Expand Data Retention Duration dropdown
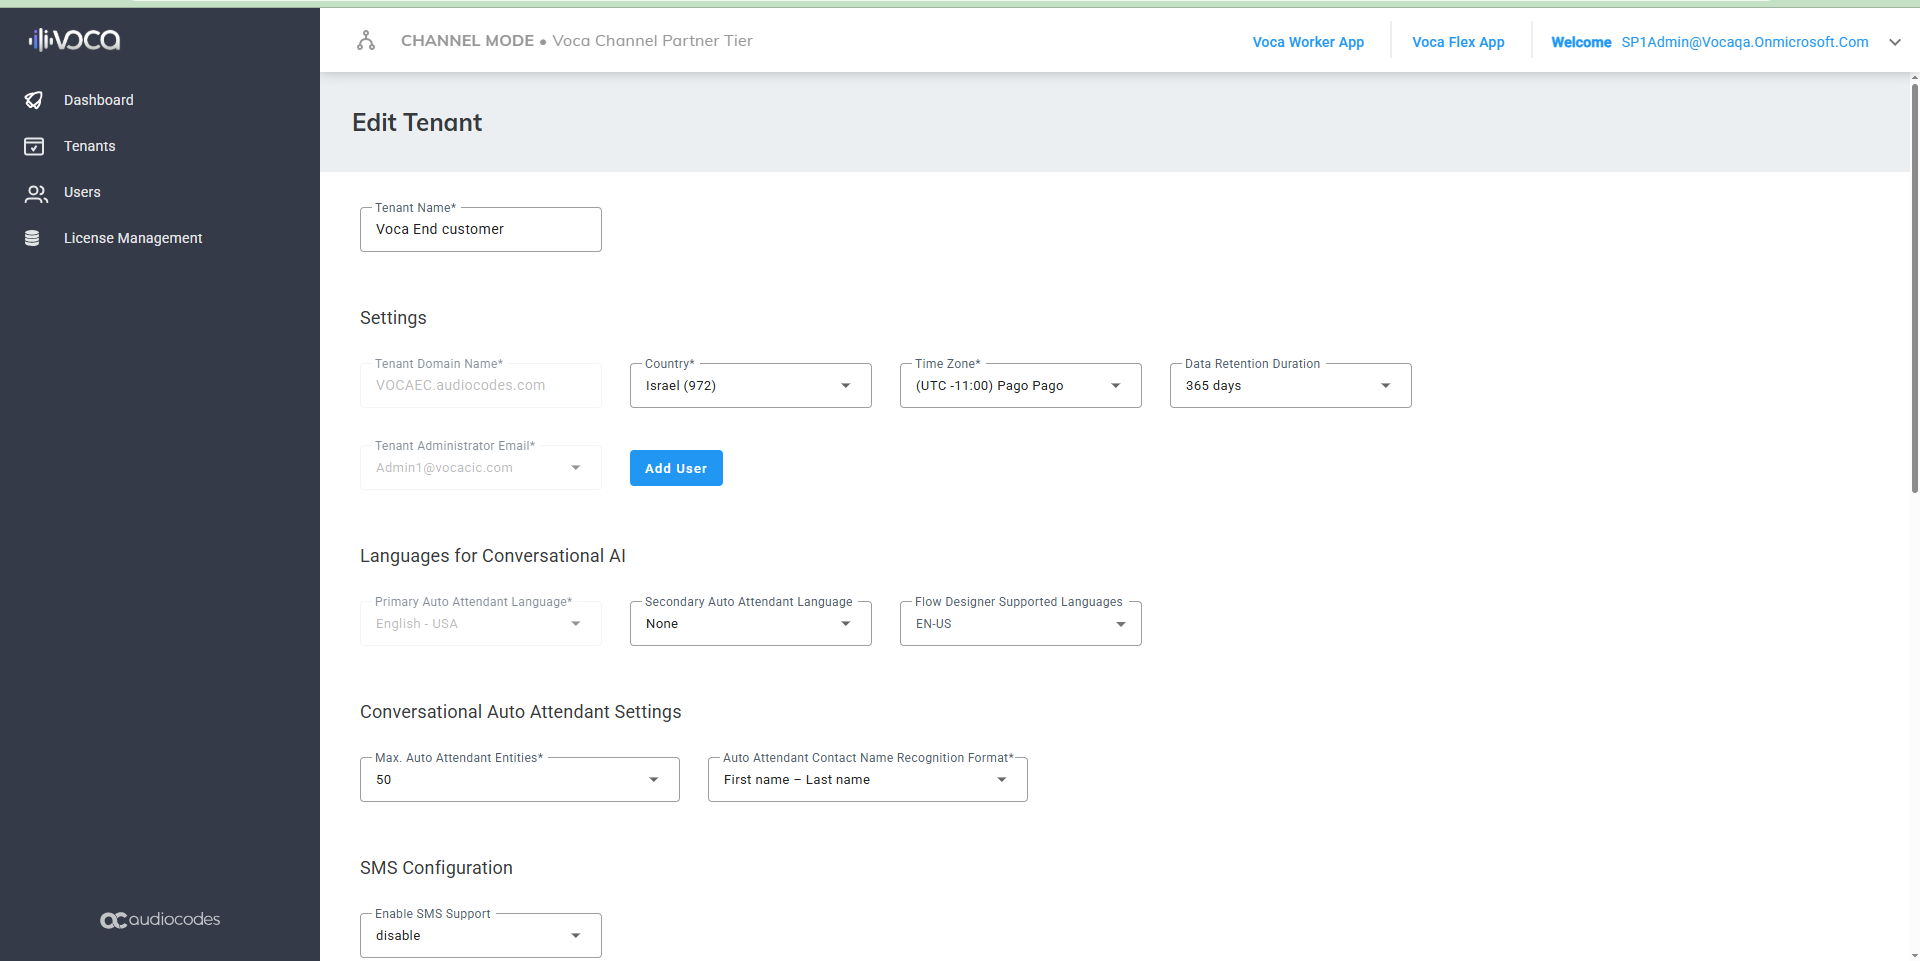The width and height of the screenshot is (1920, 961). (x=1290, y=386)
